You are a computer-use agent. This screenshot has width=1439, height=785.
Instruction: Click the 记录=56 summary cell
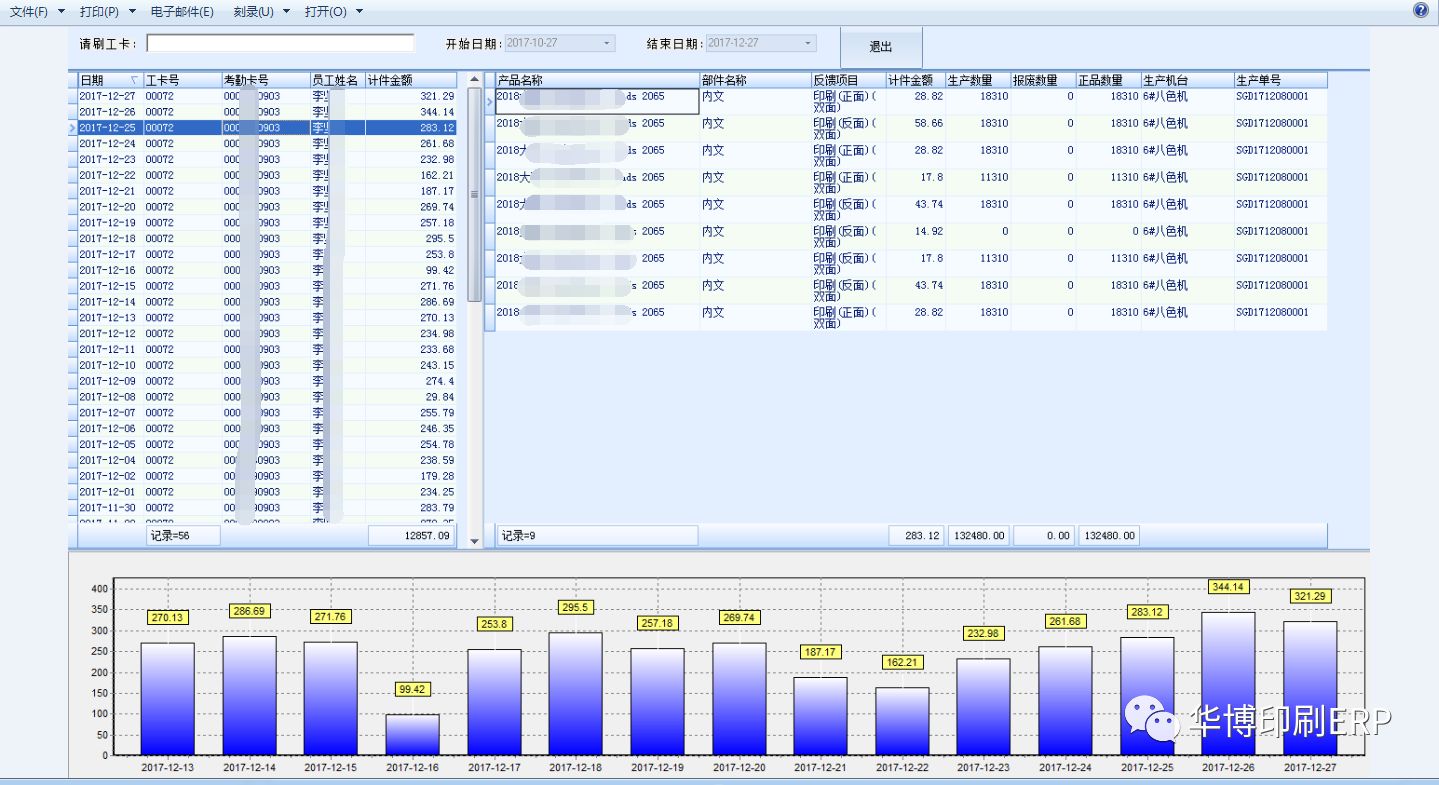tap(182, 536)
